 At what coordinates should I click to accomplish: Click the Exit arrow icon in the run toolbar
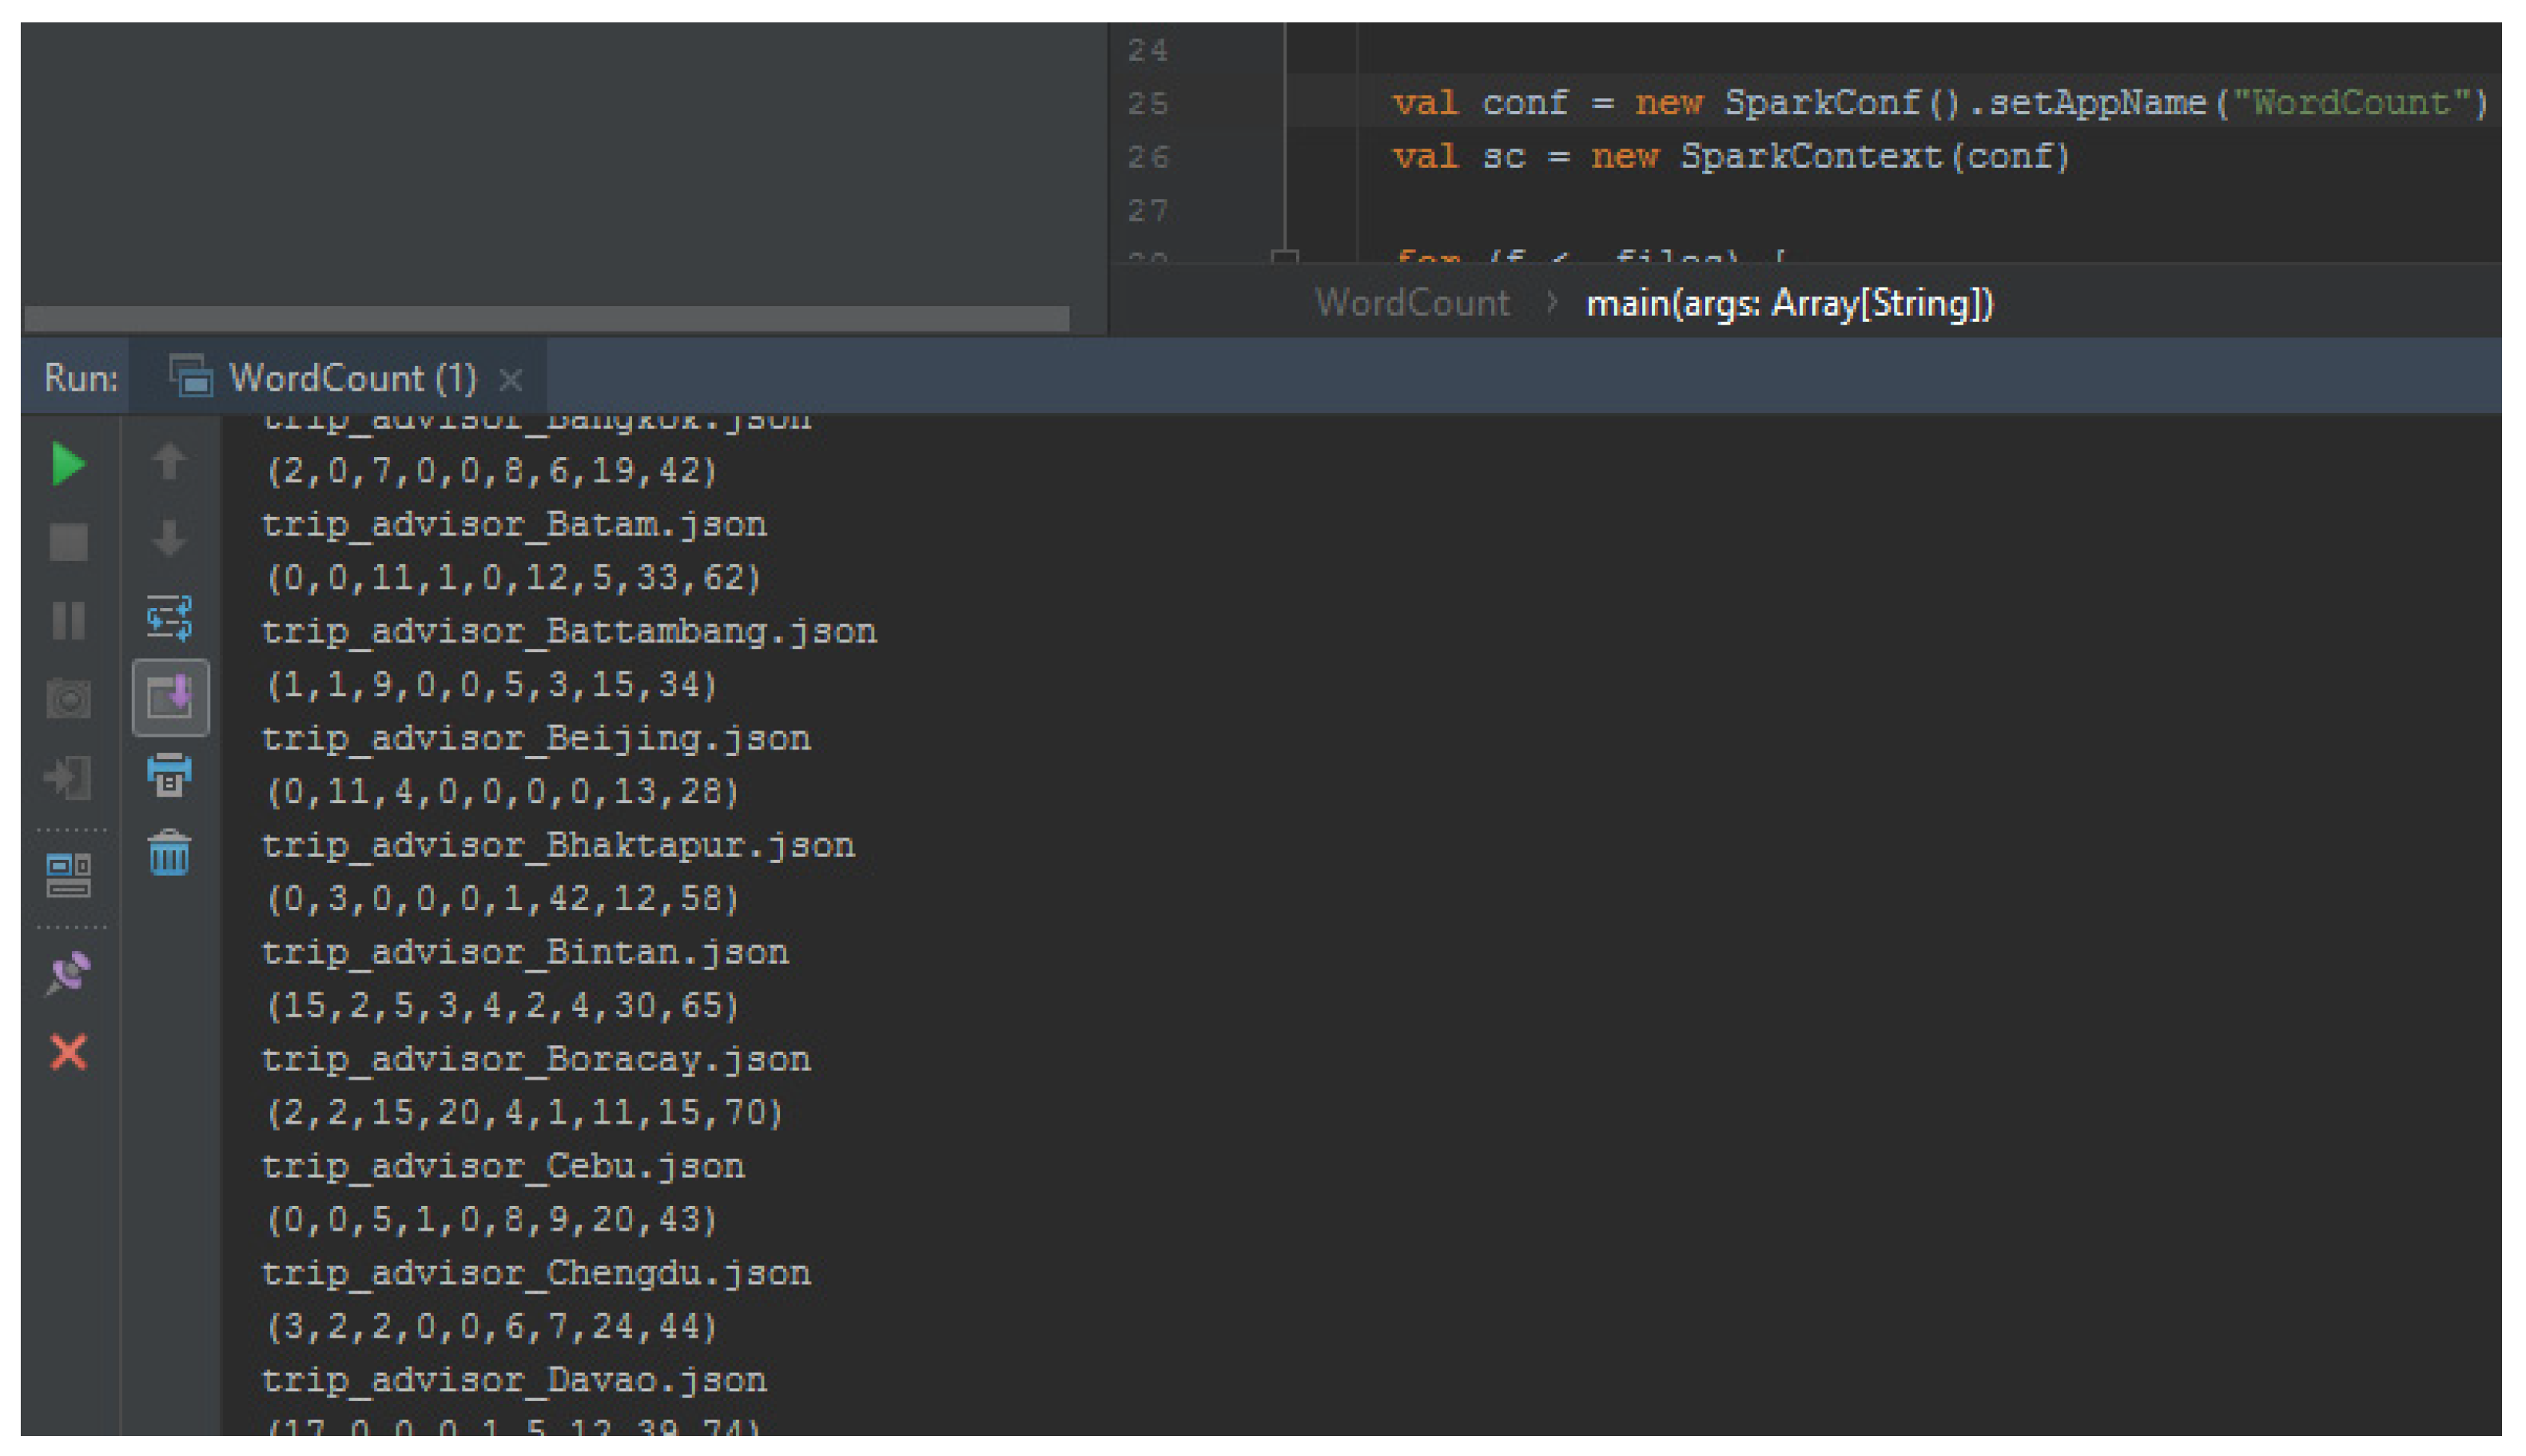68,777
